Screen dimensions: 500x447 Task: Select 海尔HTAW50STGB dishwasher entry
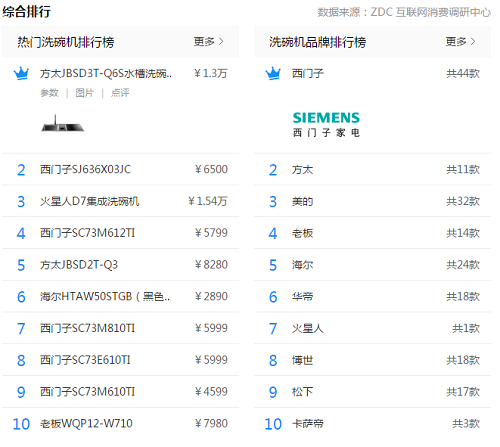[x=105, y=297]
